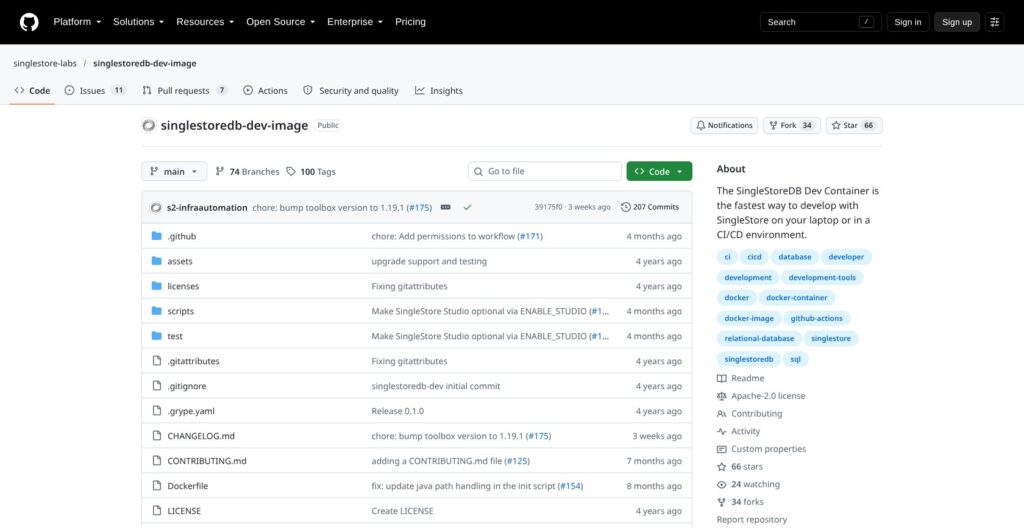1024x528 pixels.
Task: Click the .gitattributes file icon
Action: coord(157,361)
